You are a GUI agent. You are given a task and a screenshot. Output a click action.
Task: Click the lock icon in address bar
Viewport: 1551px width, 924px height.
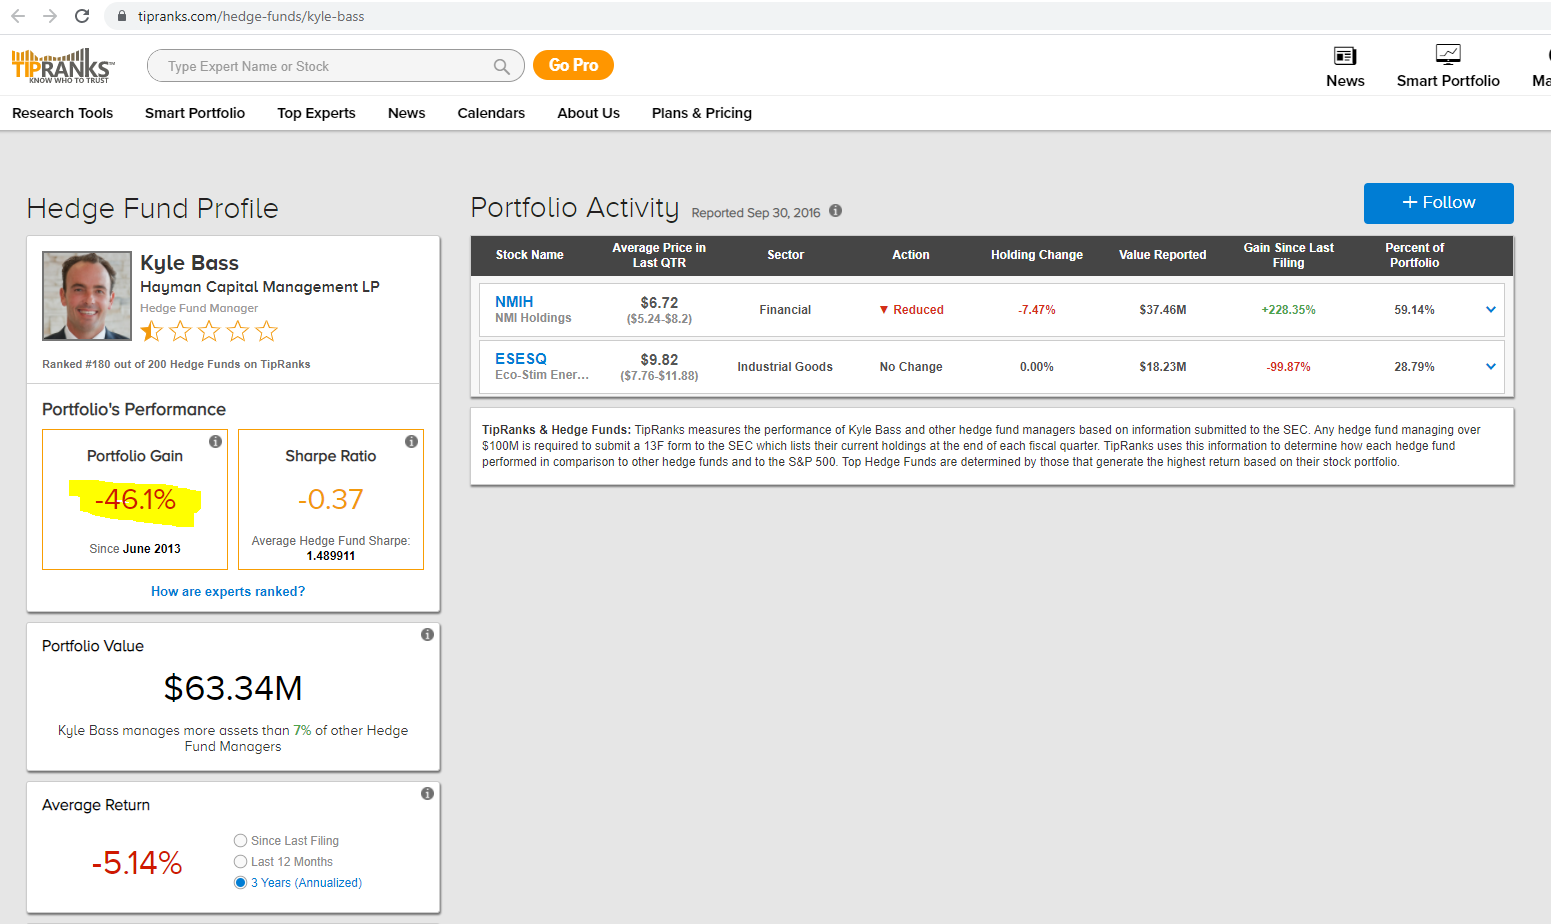point(122,16)
